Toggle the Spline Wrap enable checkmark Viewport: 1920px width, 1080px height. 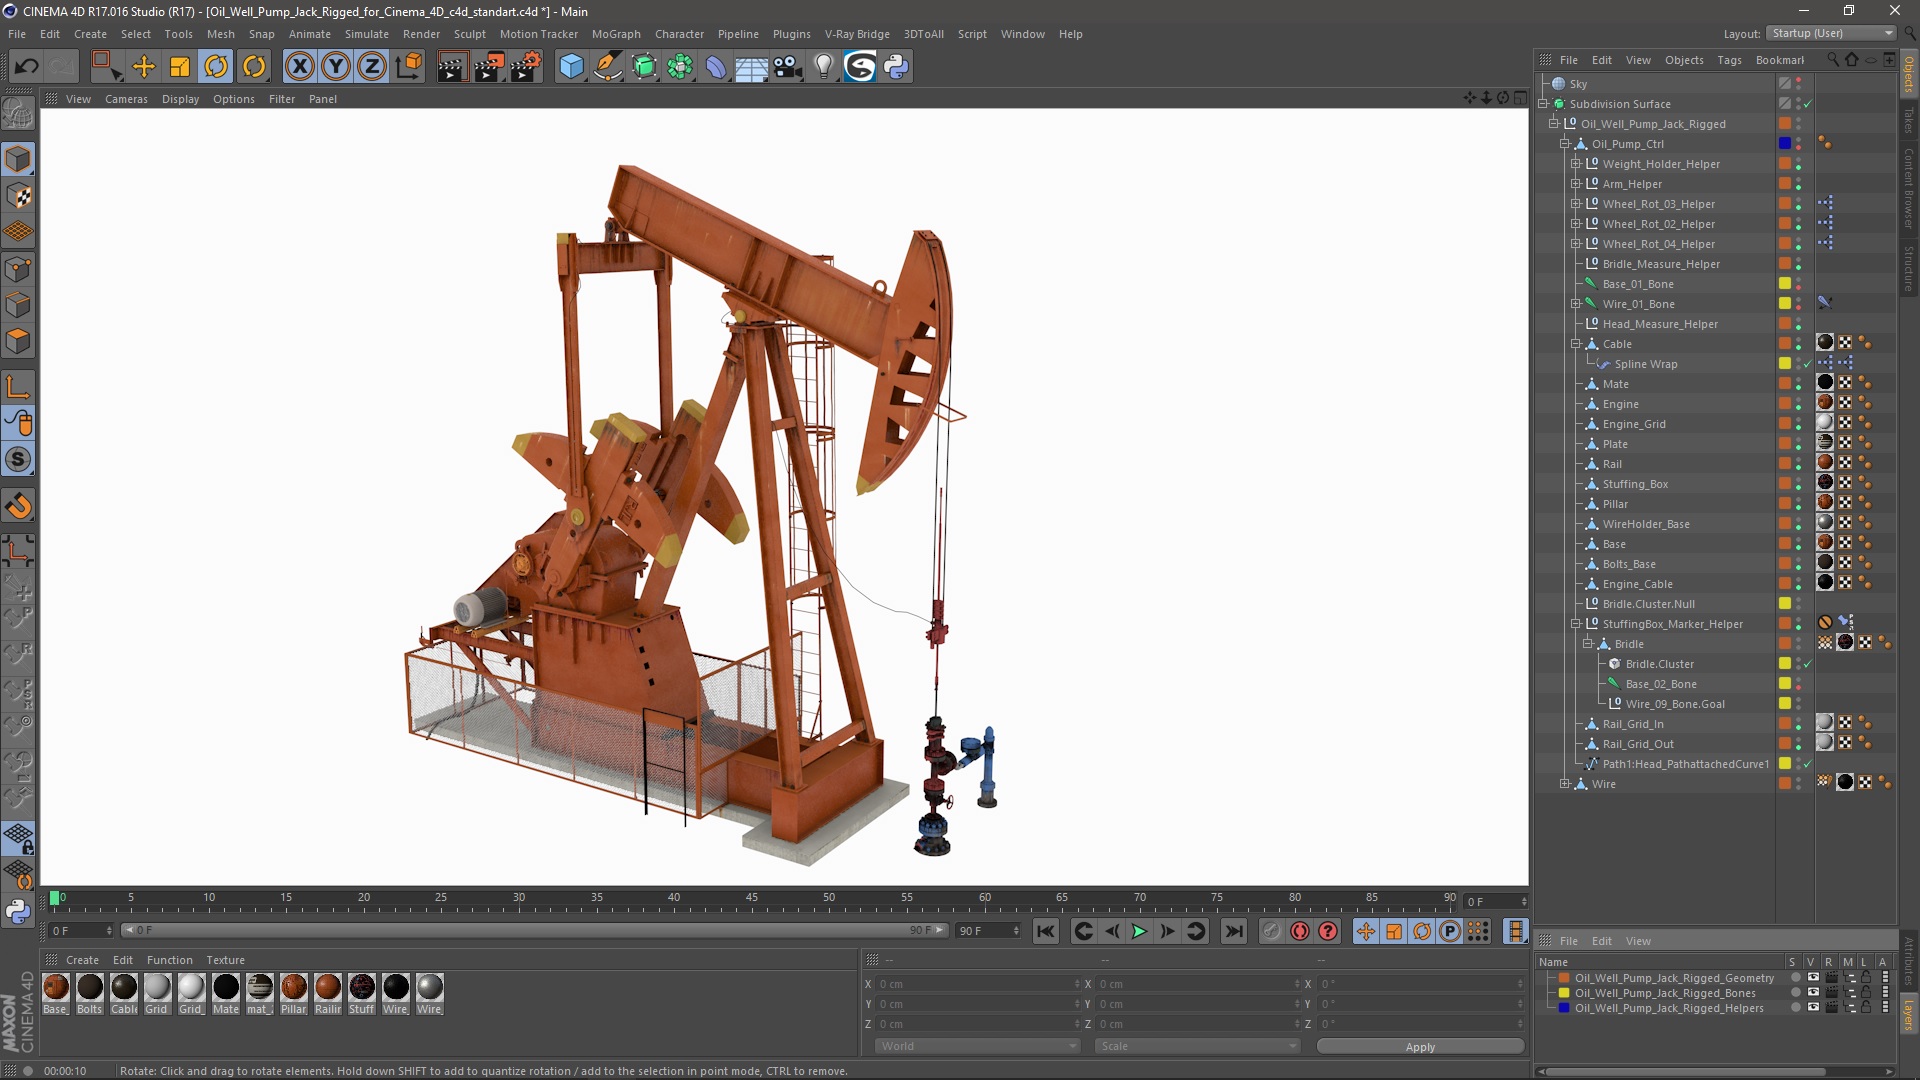[1808, 364]
